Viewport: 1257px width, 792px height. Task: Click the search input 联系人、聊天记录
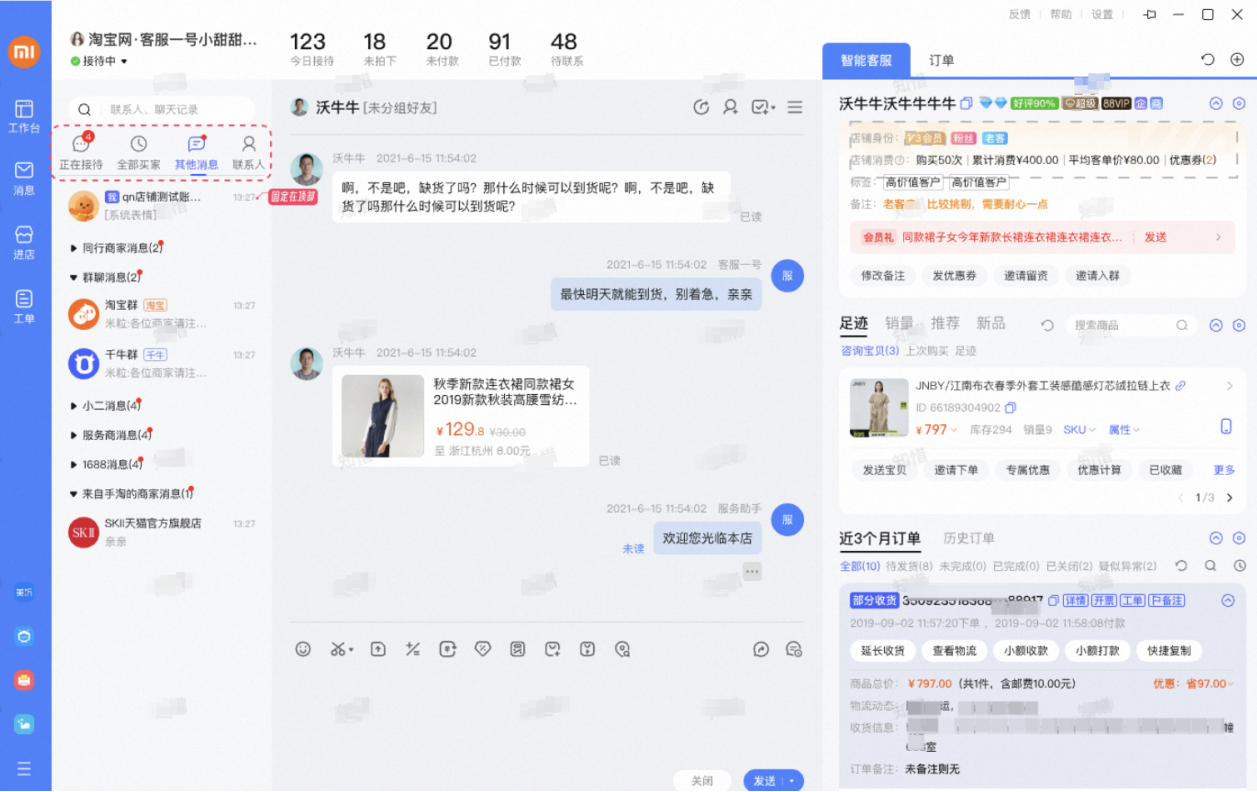click(162, 109)
